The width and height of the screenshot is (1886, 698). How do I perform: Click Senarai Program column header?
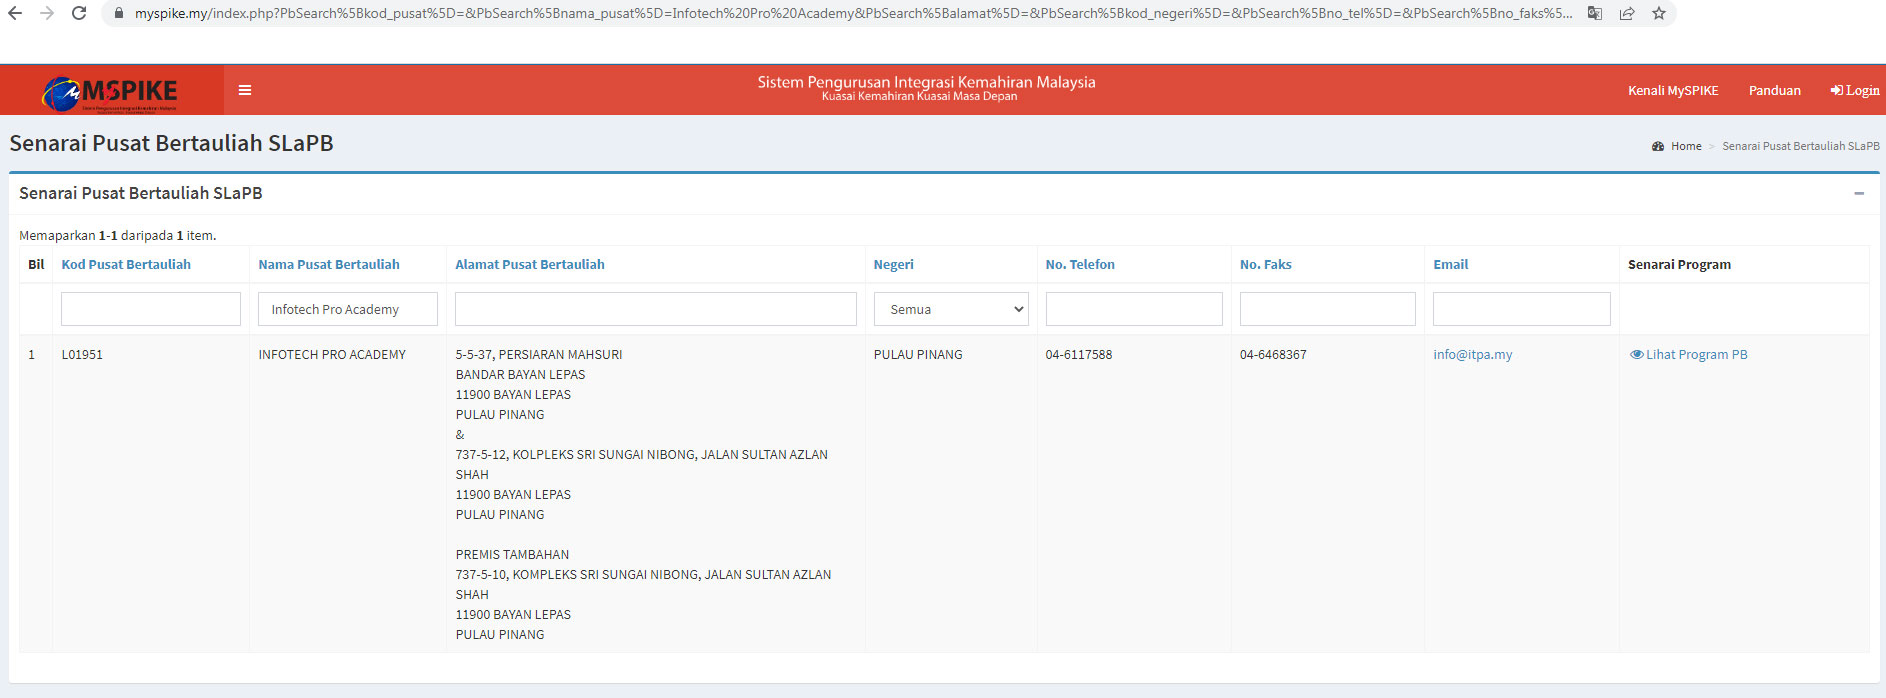pyautogui.click(x=1679, y=264)
